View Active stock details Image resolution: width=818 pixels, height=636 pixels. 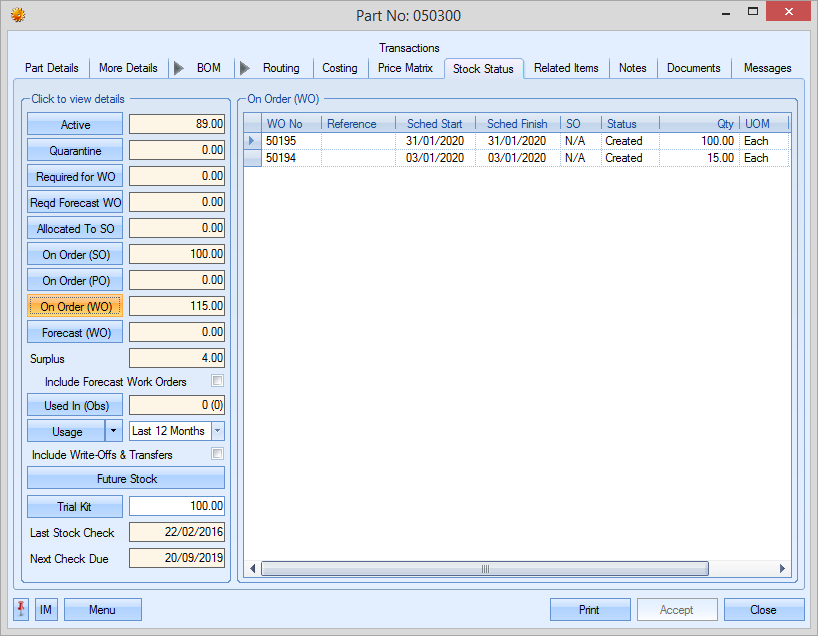75,125
